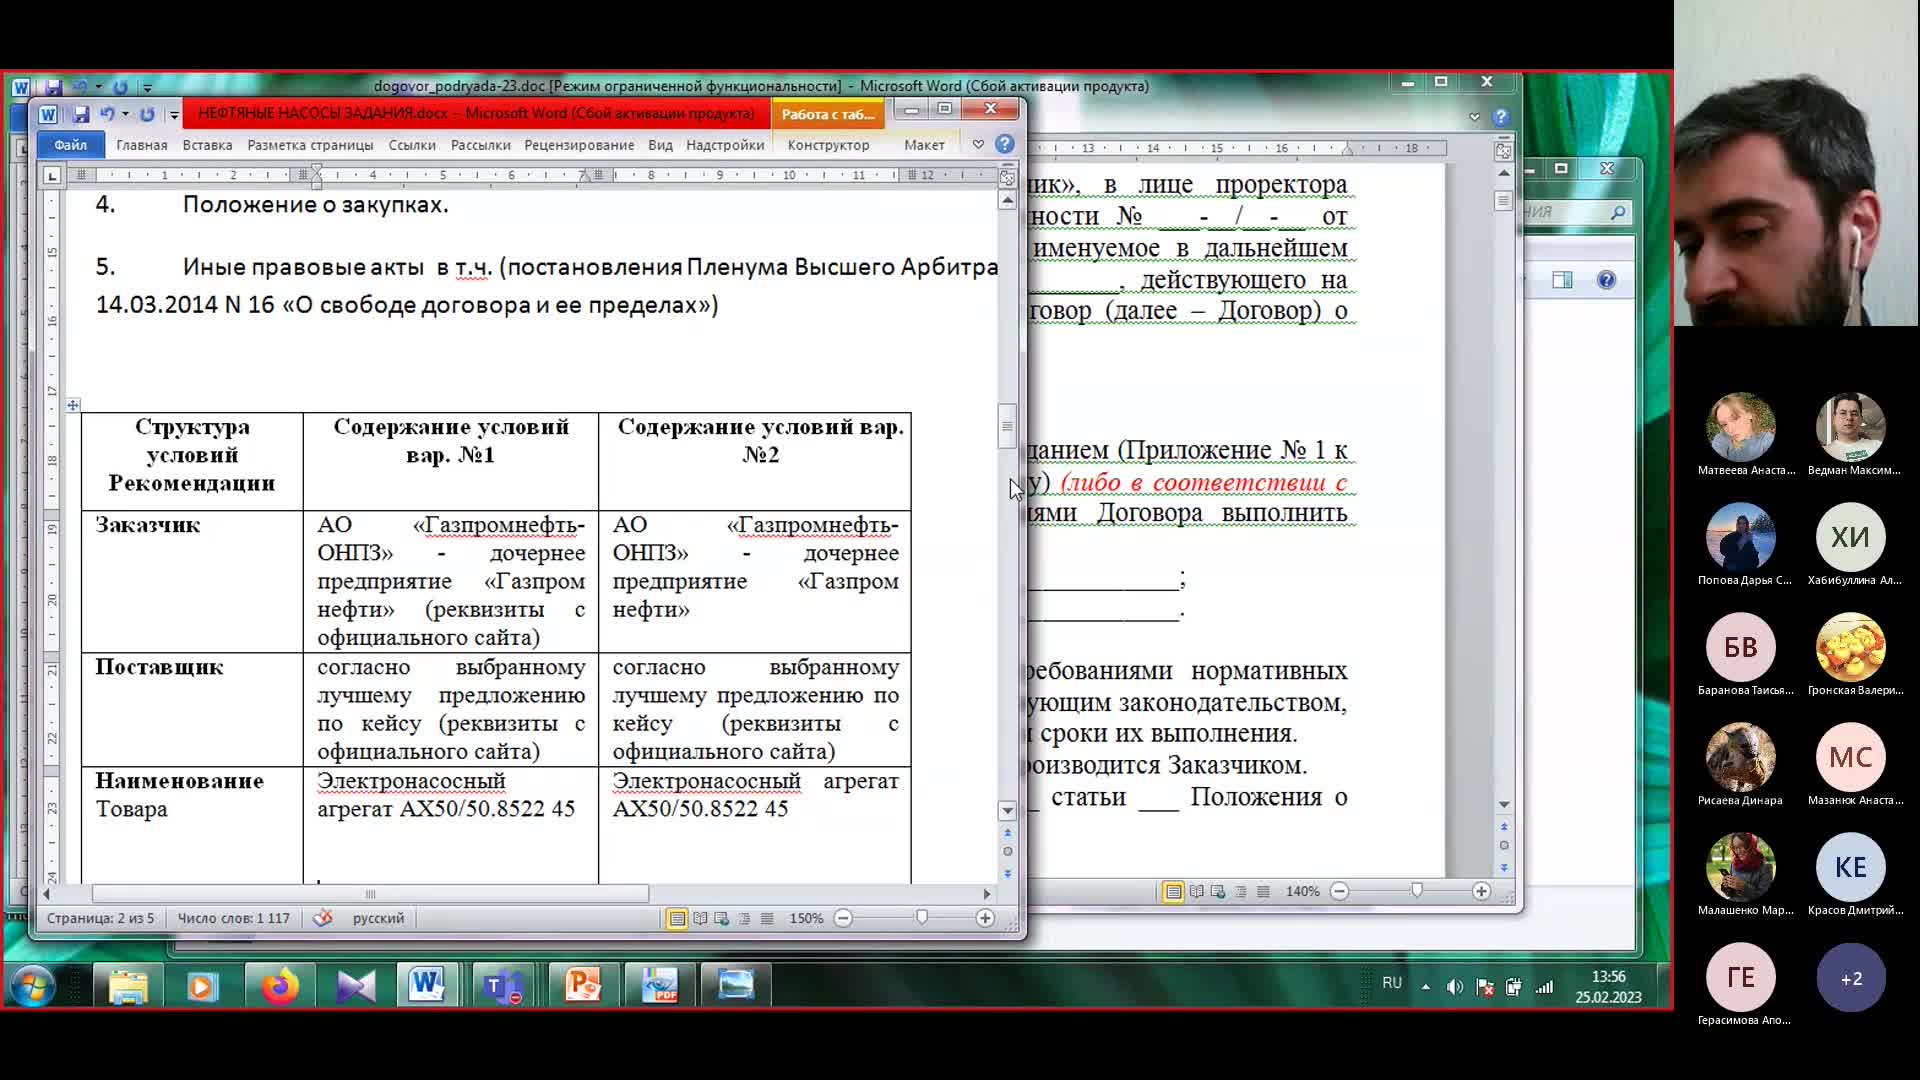Click the table move handle above the table
Image resolution: width=1920 pixels, height=1080 pixels.
[73, 405]
